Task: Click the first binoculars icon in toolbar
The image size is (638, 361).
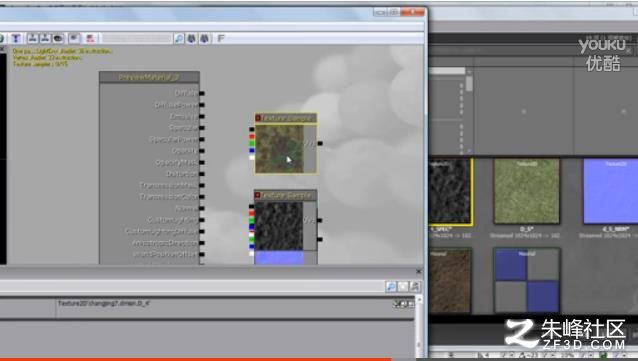Action: [x=191, y=38]
